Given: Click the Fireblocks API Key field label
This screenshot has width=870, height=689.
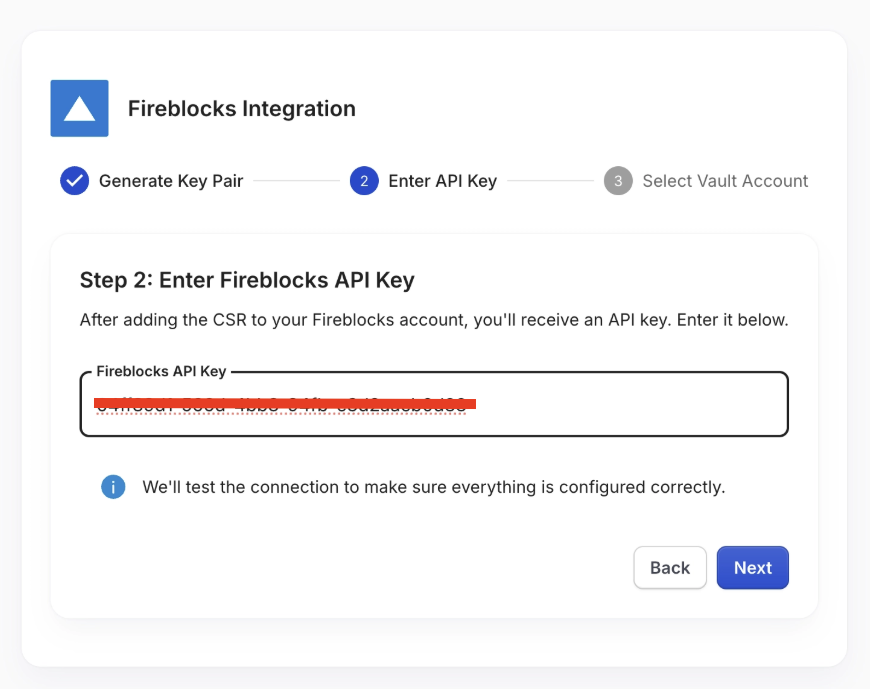Looking at the screenshot, I should (161, 371).
